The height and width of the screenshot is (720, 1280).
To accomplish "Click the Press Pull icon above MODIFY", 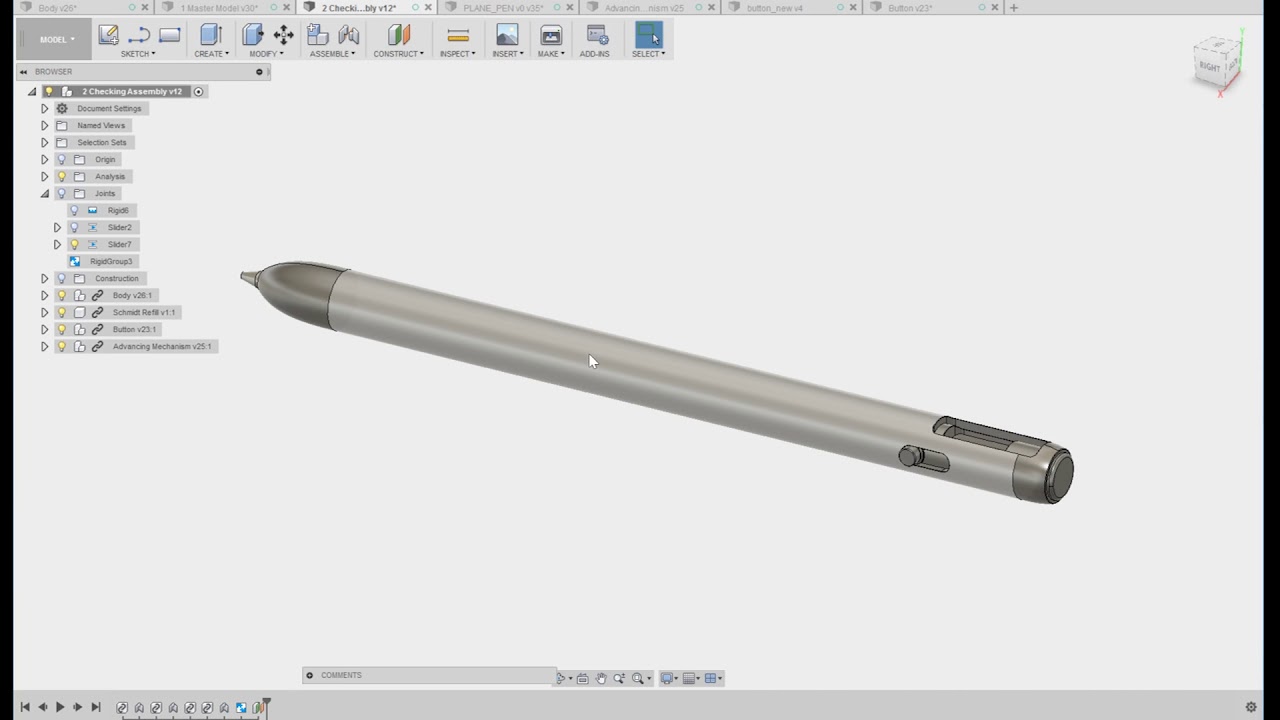I will pyautogui.click(x=253, y=35).
